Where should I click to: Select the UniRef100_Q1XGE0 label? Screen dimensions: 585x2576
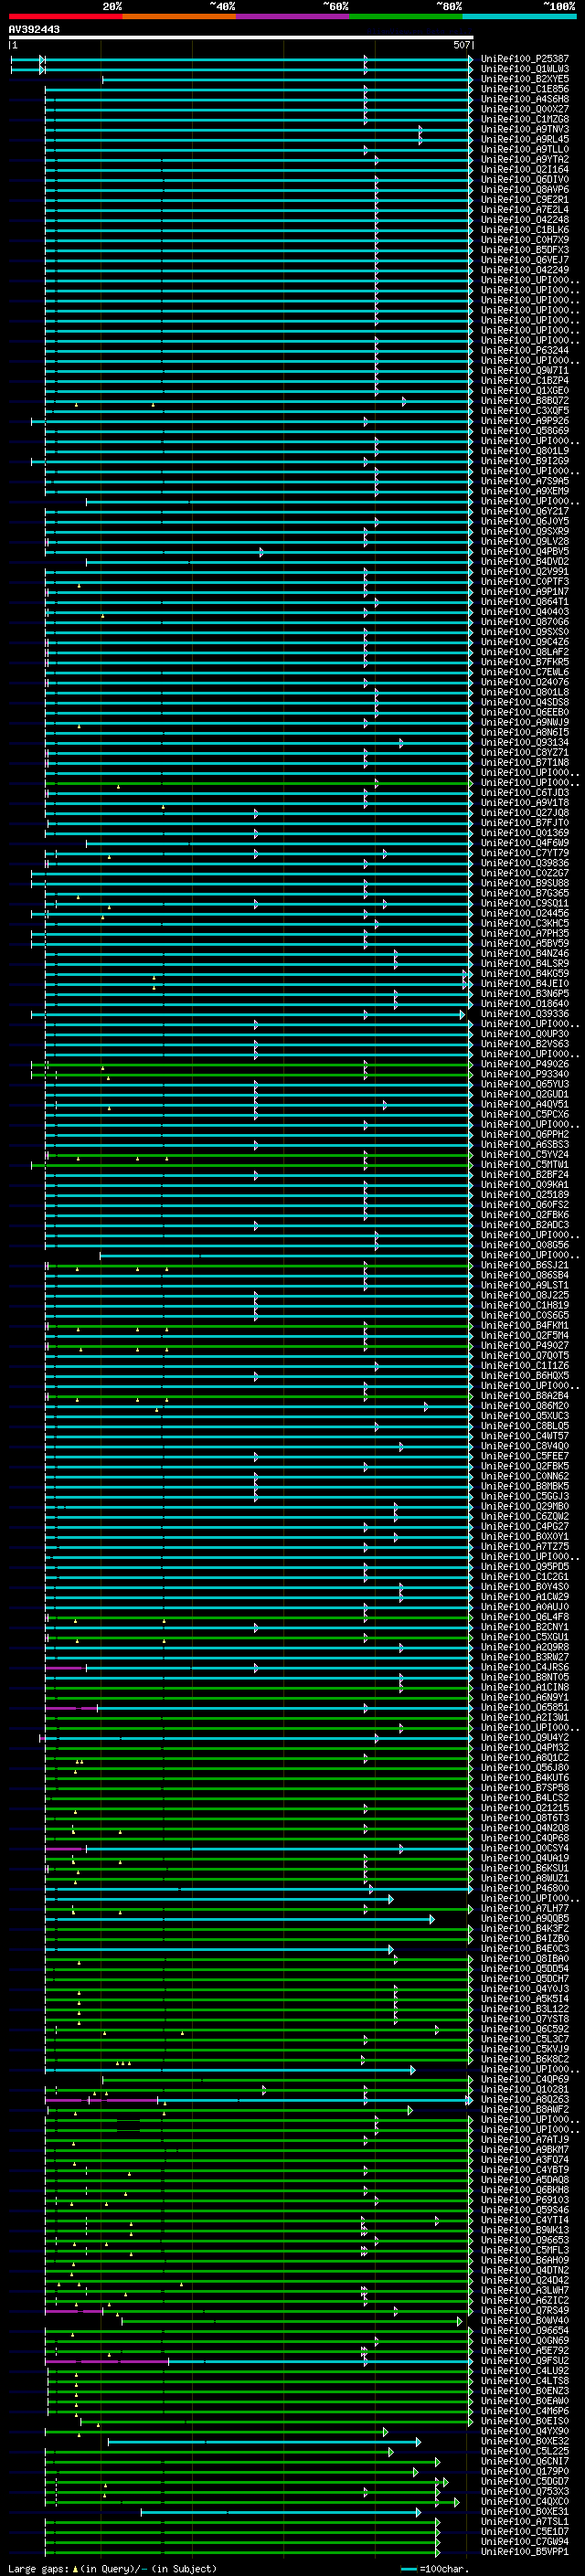point(525,391)
